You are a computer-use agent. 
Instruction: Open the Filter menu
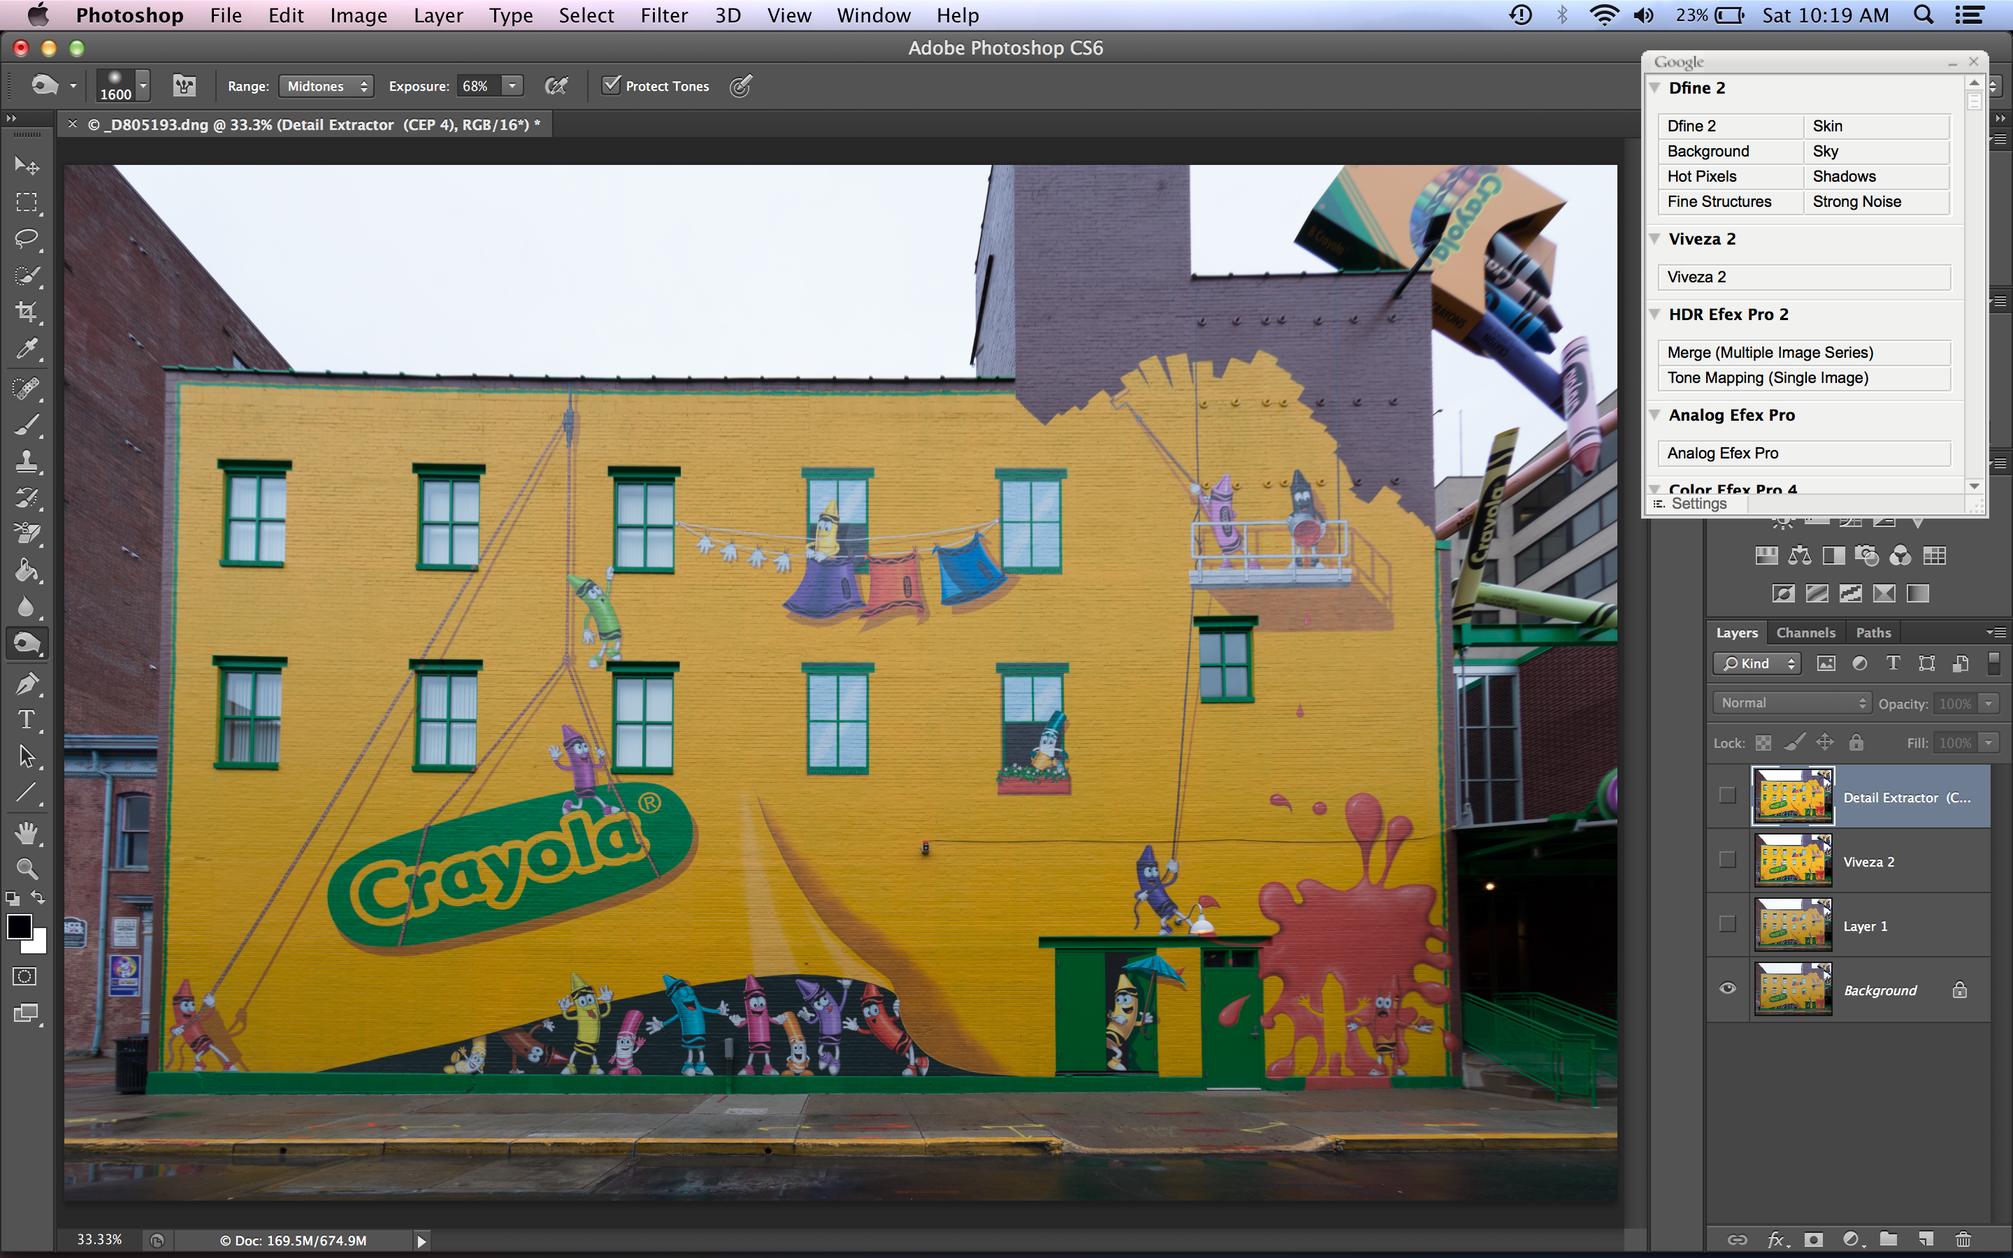point(664,15)
